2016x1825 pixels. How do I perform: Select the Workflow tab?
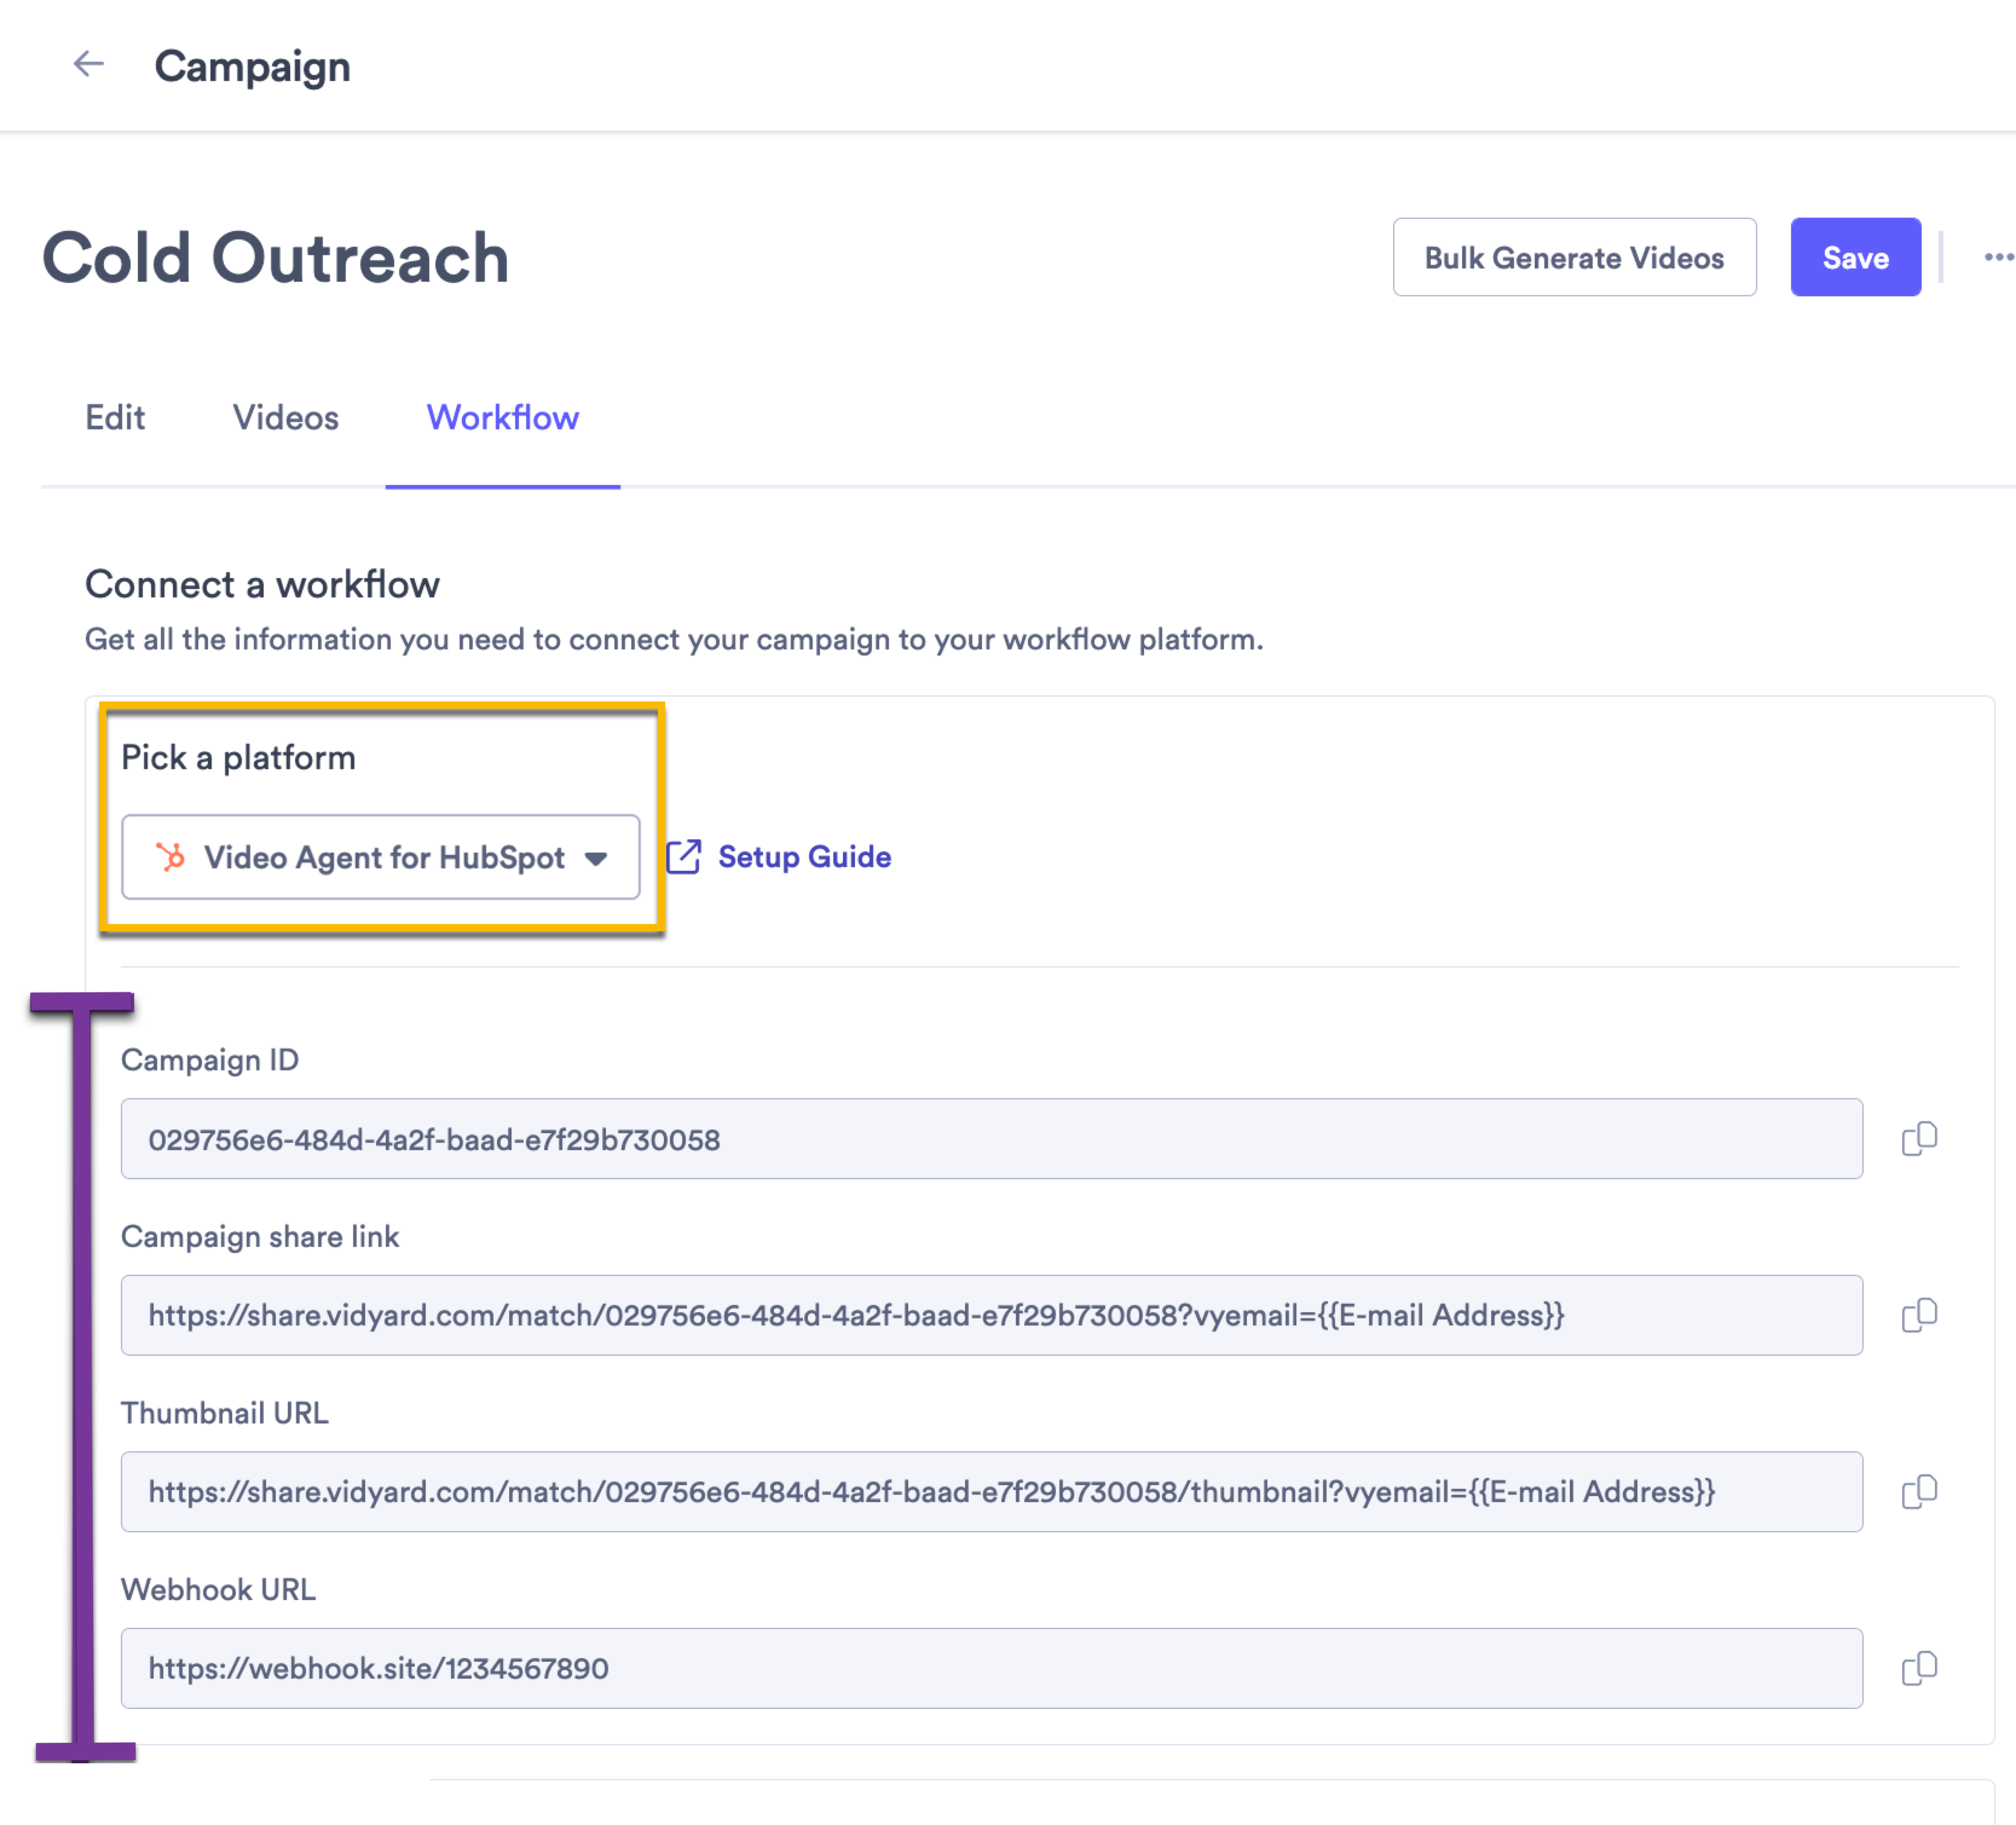coord(503,418)
